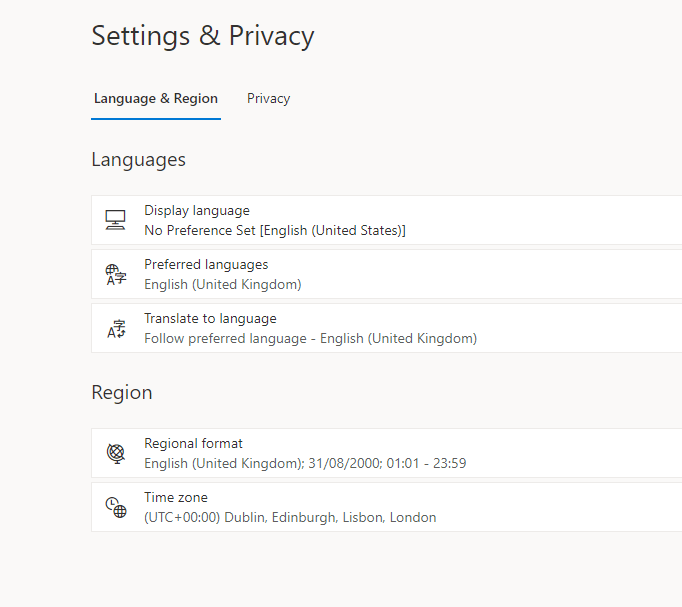The height and width of the screenshot is (607, 682).
Task: Open the Time zone setting
Action: [x=386, y=507]
